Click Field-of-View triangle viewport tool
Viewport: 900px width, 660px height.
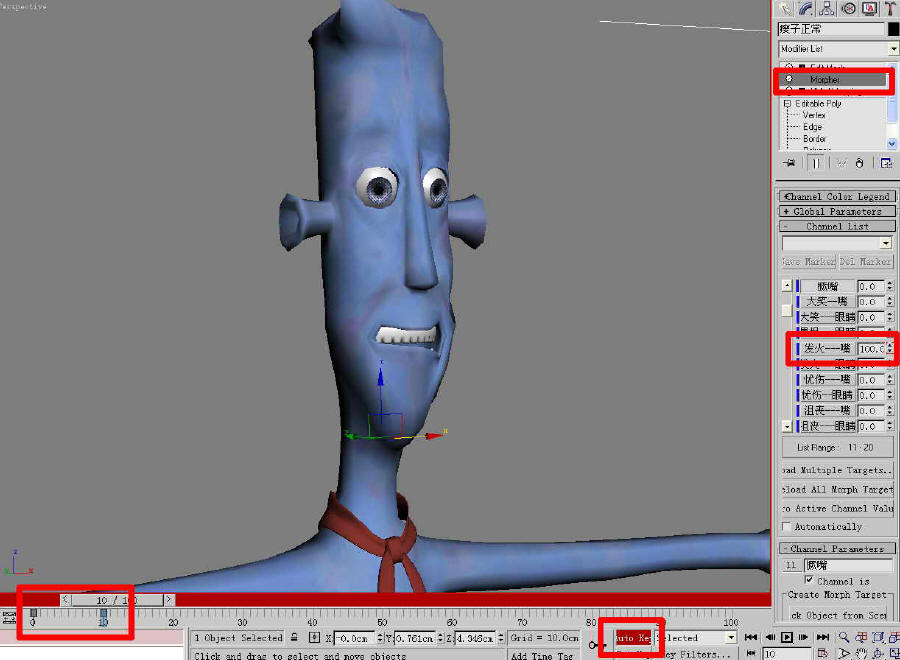[x=844, y=654]
